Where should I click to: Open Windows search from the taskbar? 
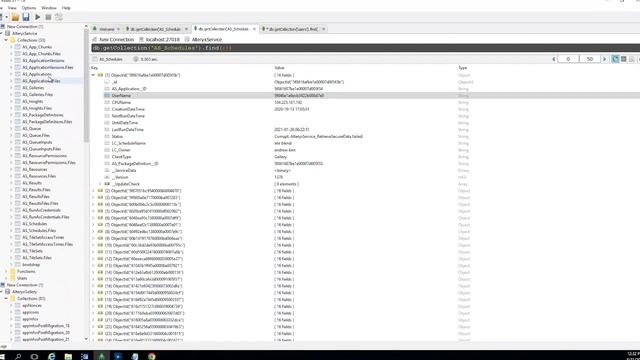18,356
